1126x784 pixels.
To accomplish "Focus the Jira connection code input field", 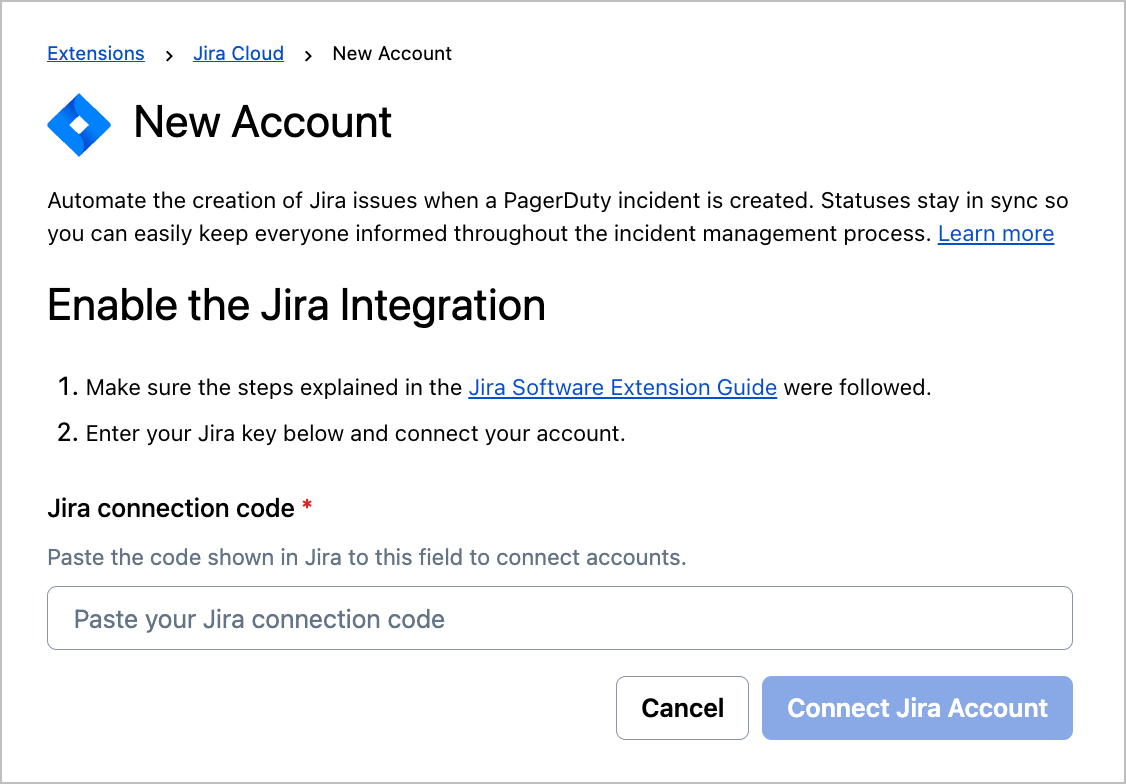I will click(560, 618).
